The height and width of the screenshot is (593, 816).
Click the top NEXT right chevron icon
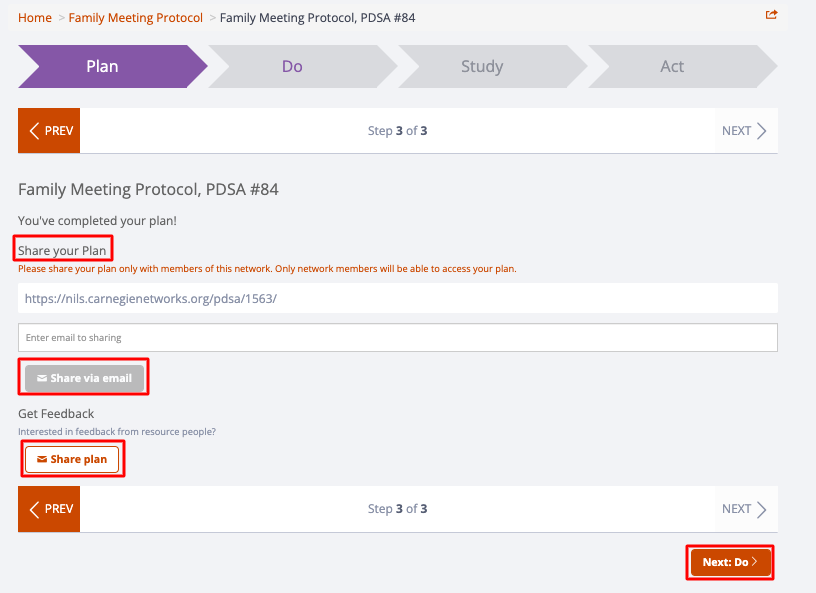pyautogui.click(x=761, y=131)
